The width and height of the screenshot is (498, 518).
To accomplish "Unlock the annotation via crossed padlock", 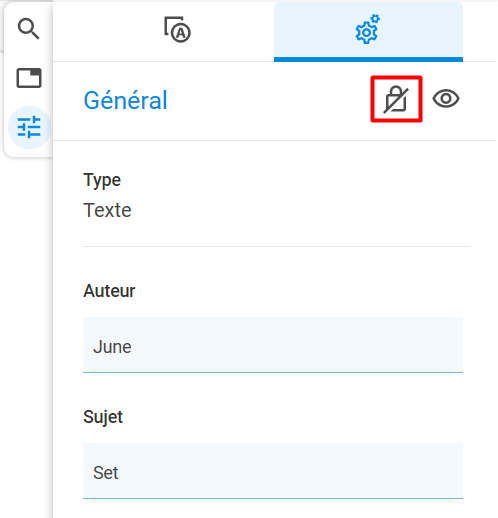I will [396, 99].
